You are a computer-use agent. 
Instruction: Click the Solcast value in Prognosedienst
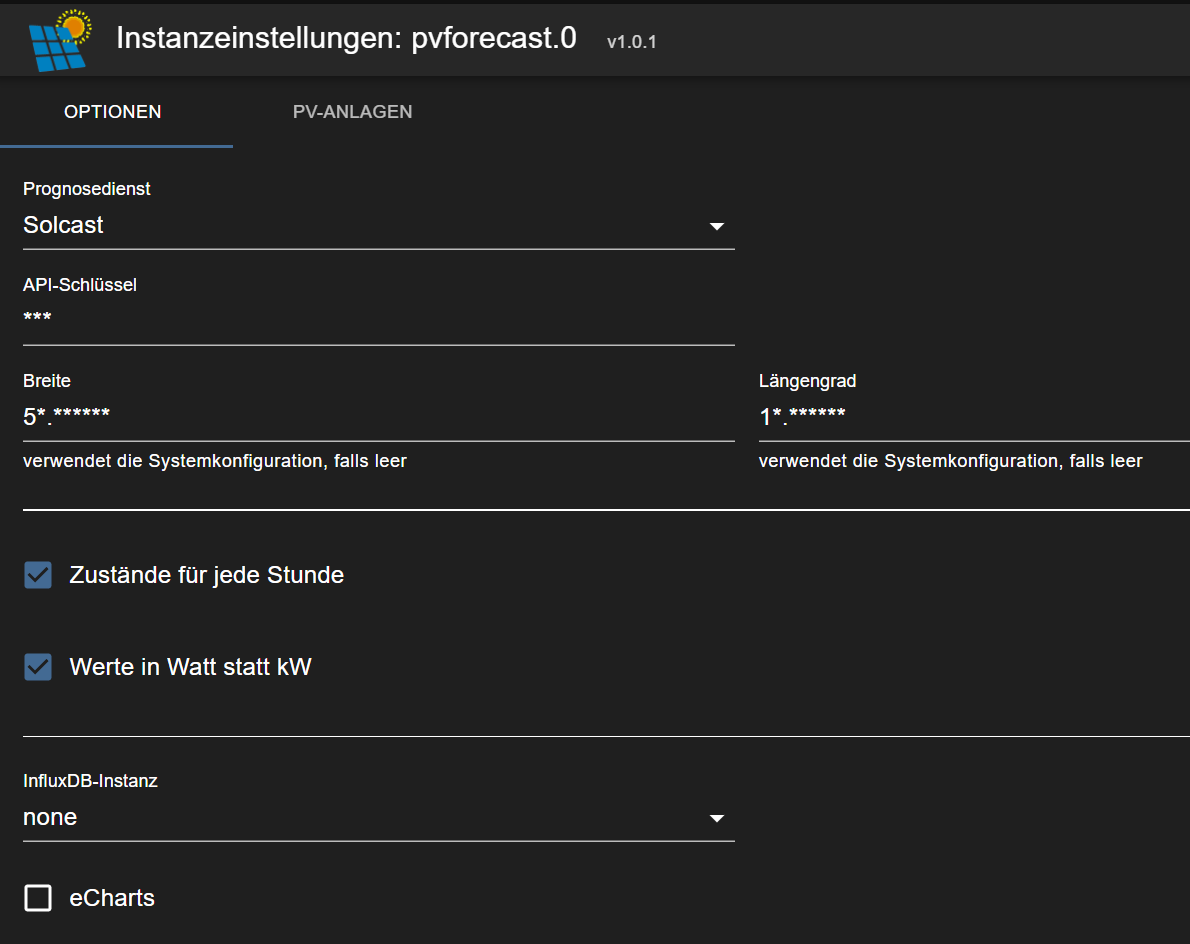64,226
